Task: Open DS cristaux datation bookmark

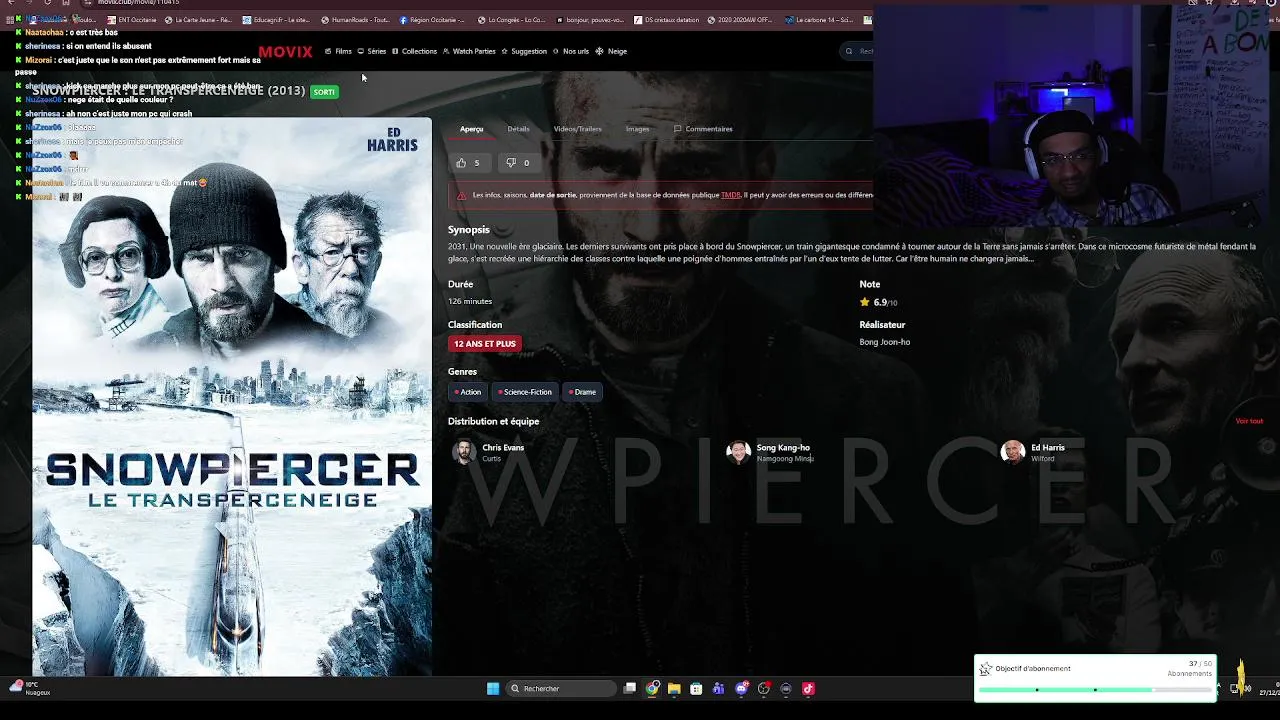Action: [666, 20]
